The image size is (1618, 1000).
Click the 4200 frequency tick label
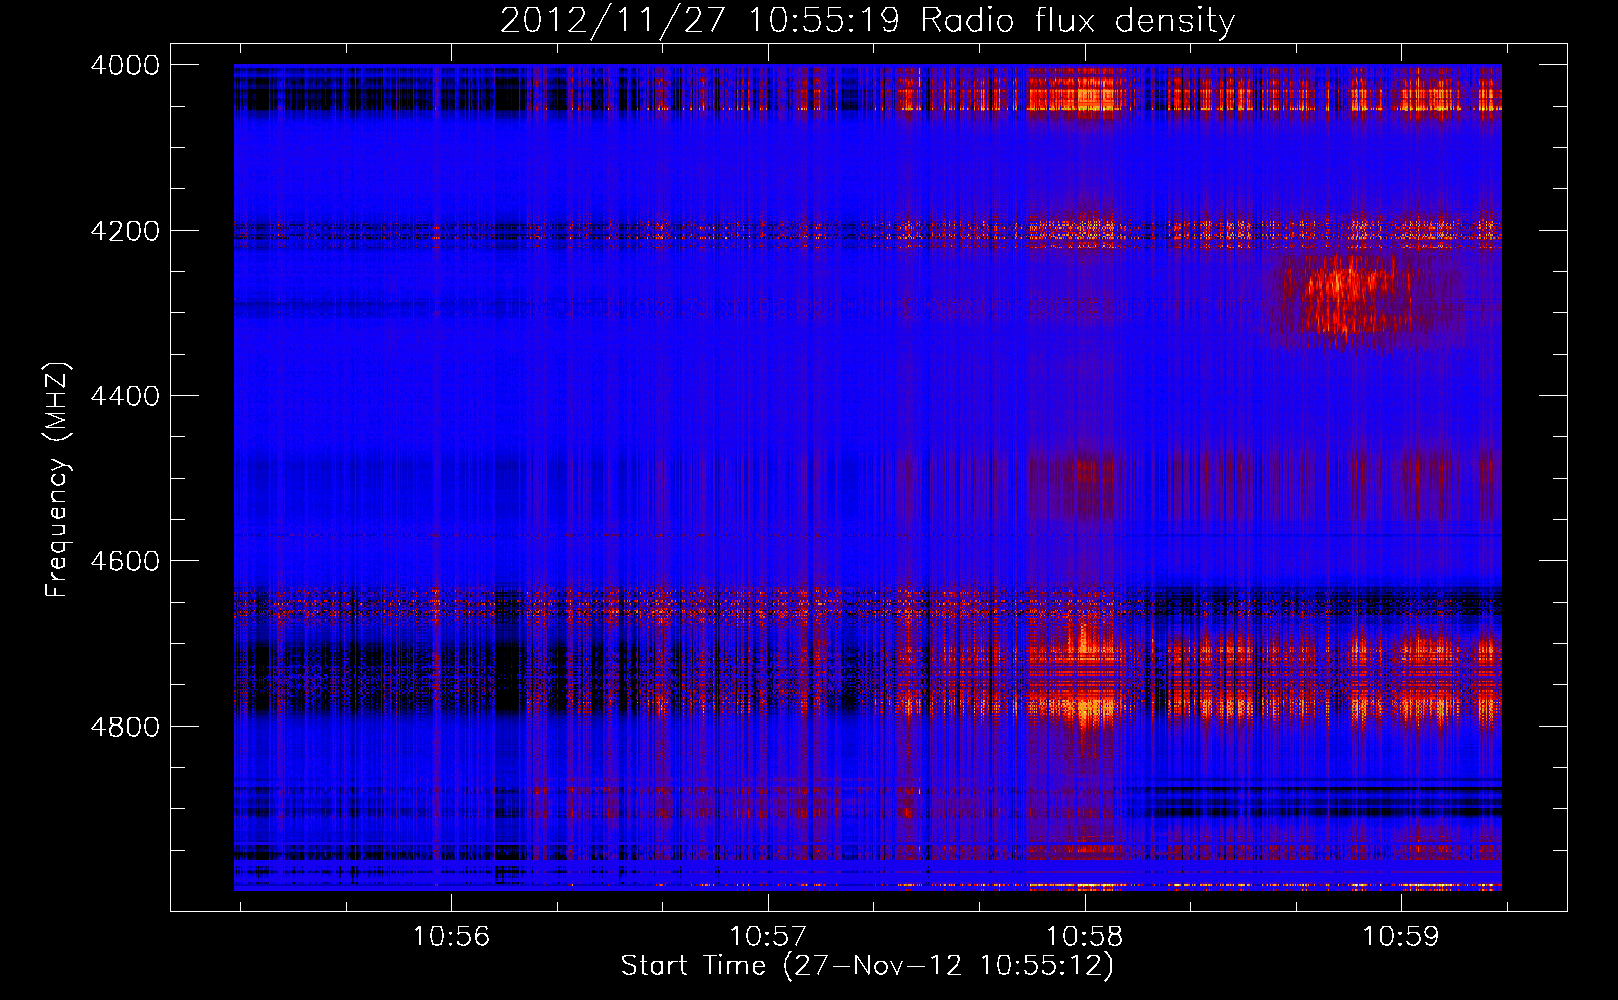click(x=125, y=231)
